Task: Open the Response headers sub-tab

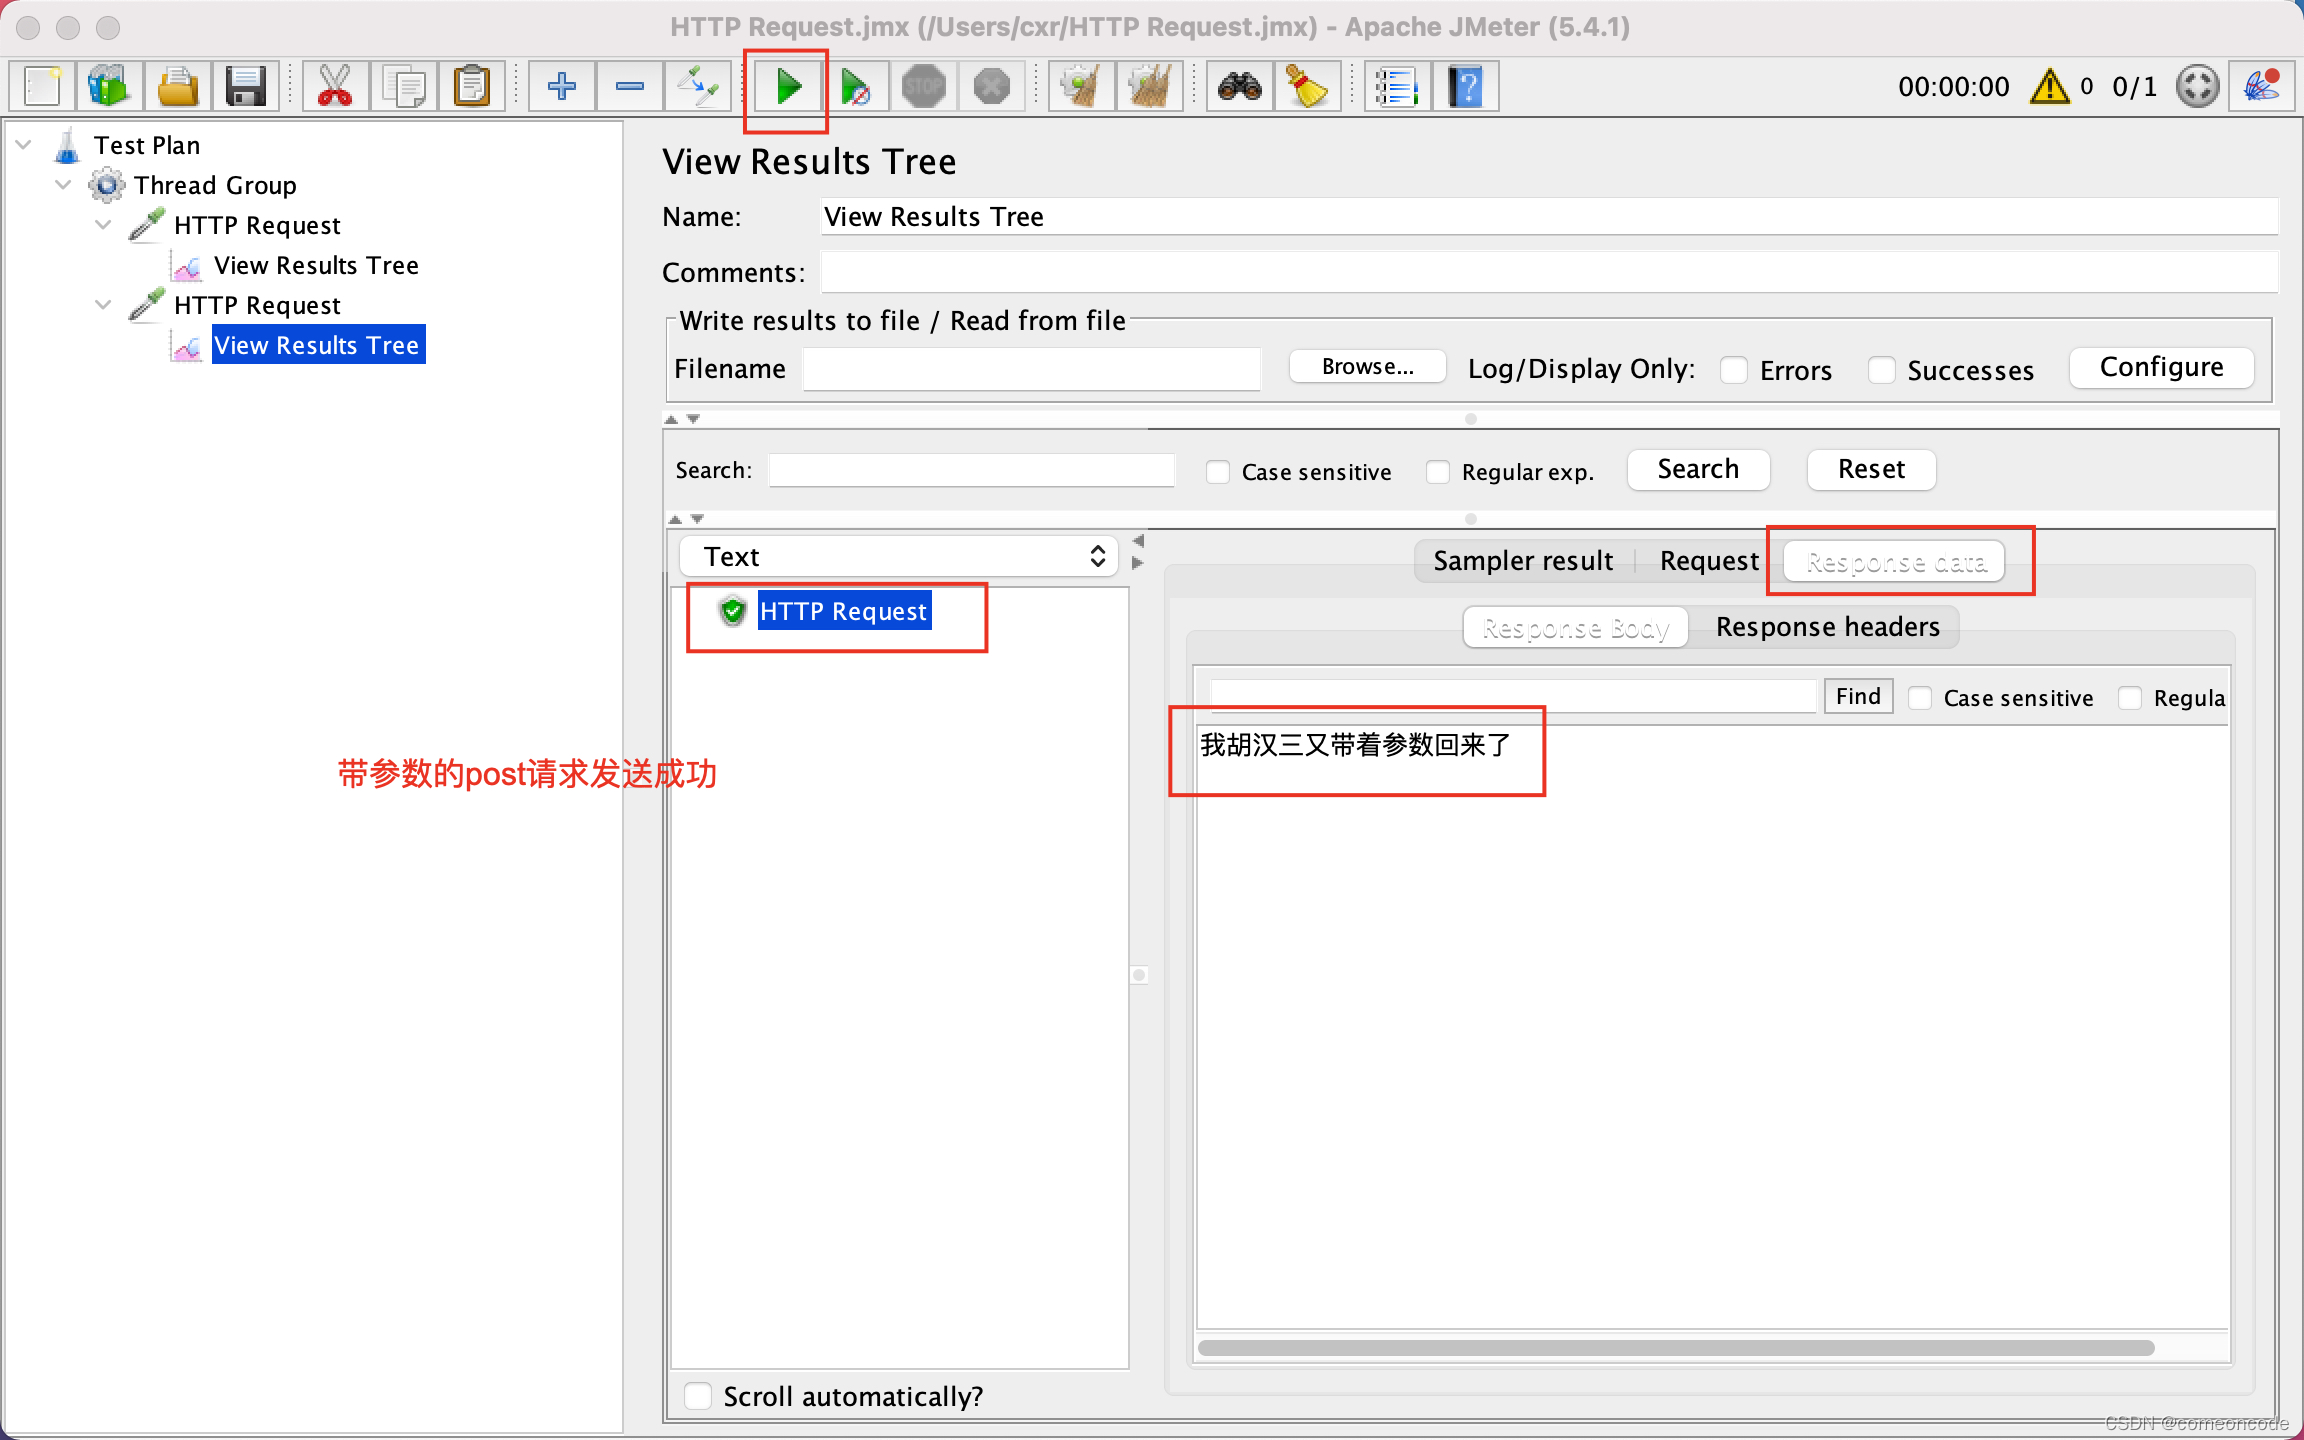Action: pyautogui.click(x=1827, y=627)
